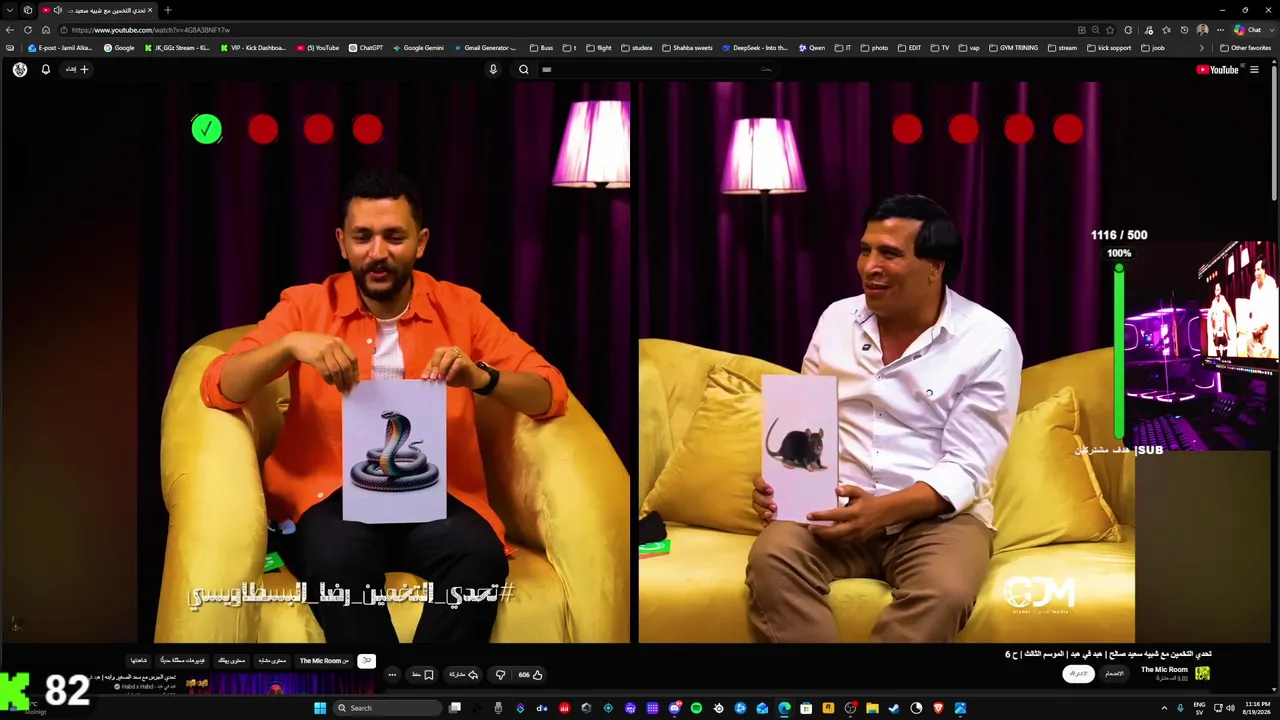Screen dimensions: 1280x720
Task: Open the Qwen bookmark
Action: point(812,48)
